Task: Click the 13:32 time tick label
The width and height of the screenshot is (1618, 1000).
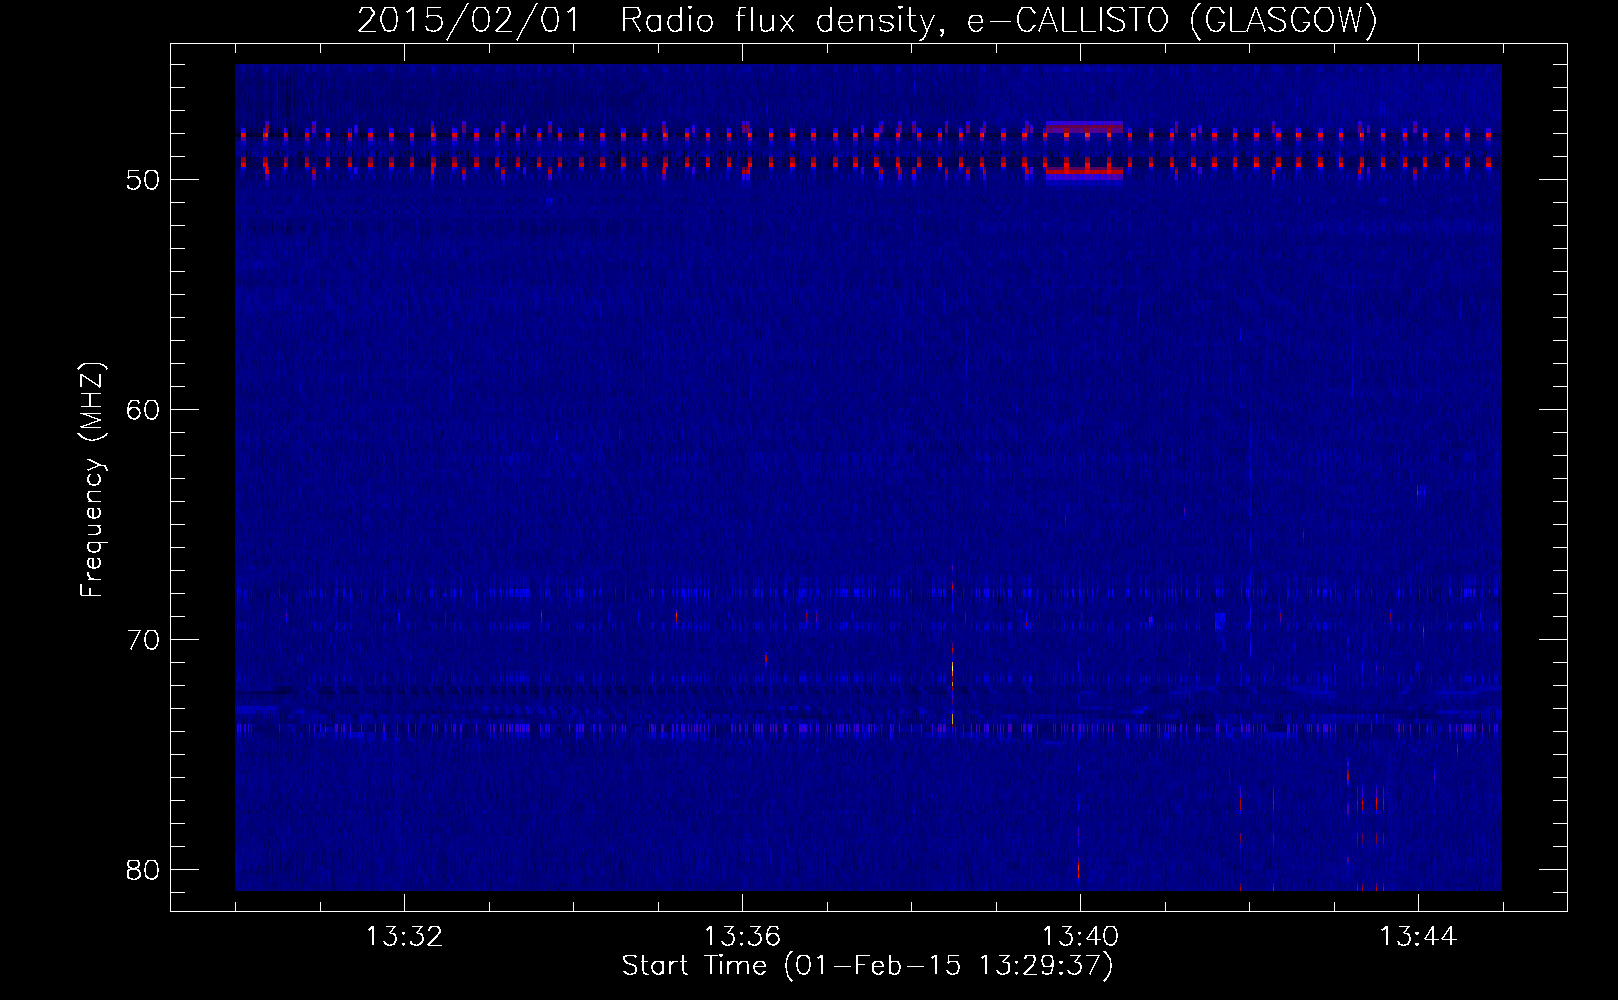Action: 404,937
